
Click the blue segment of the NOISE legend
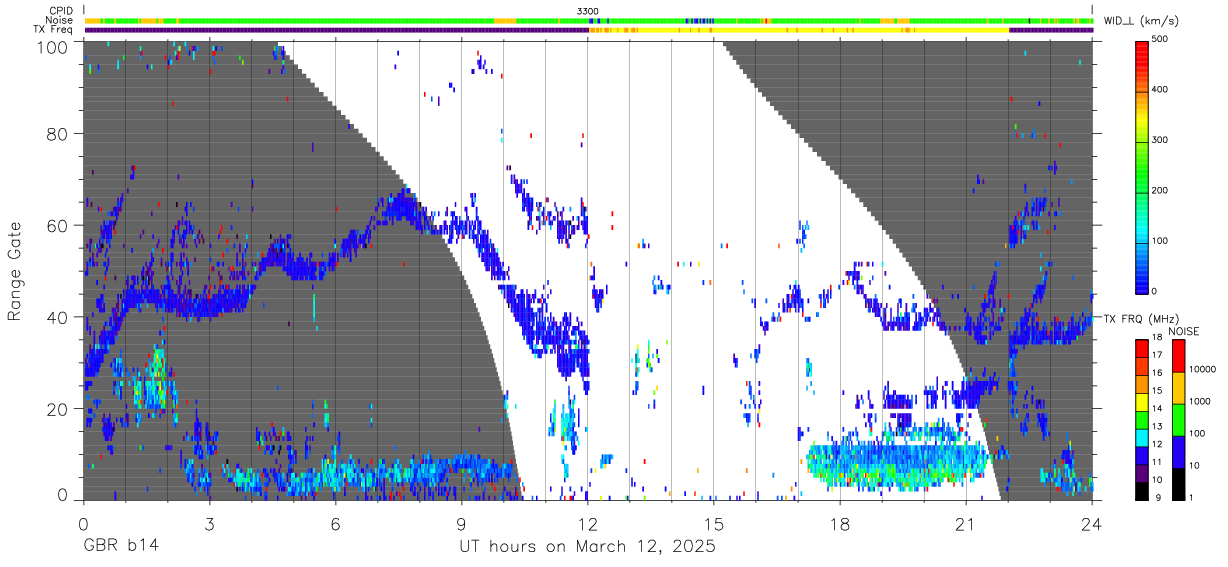[1177, 451]
